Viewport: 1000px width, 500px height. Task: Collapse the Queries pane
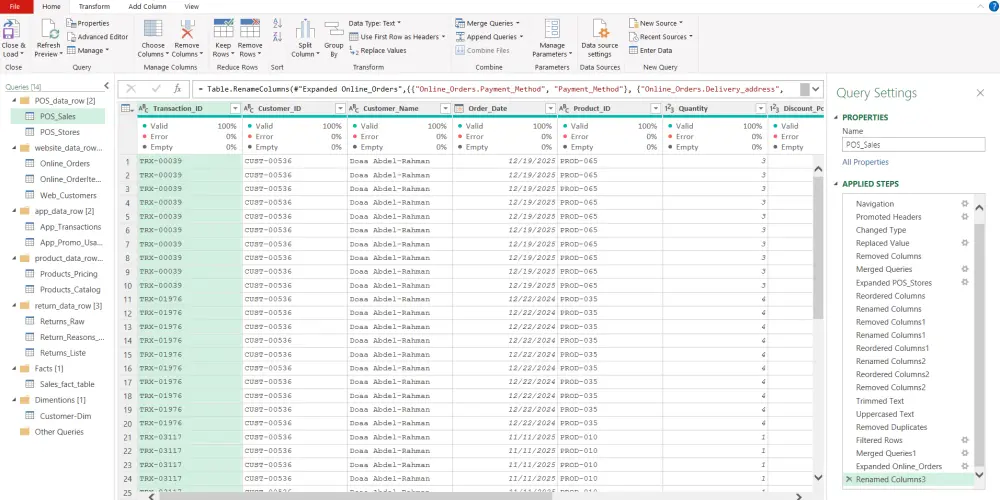tap(107, 86)
